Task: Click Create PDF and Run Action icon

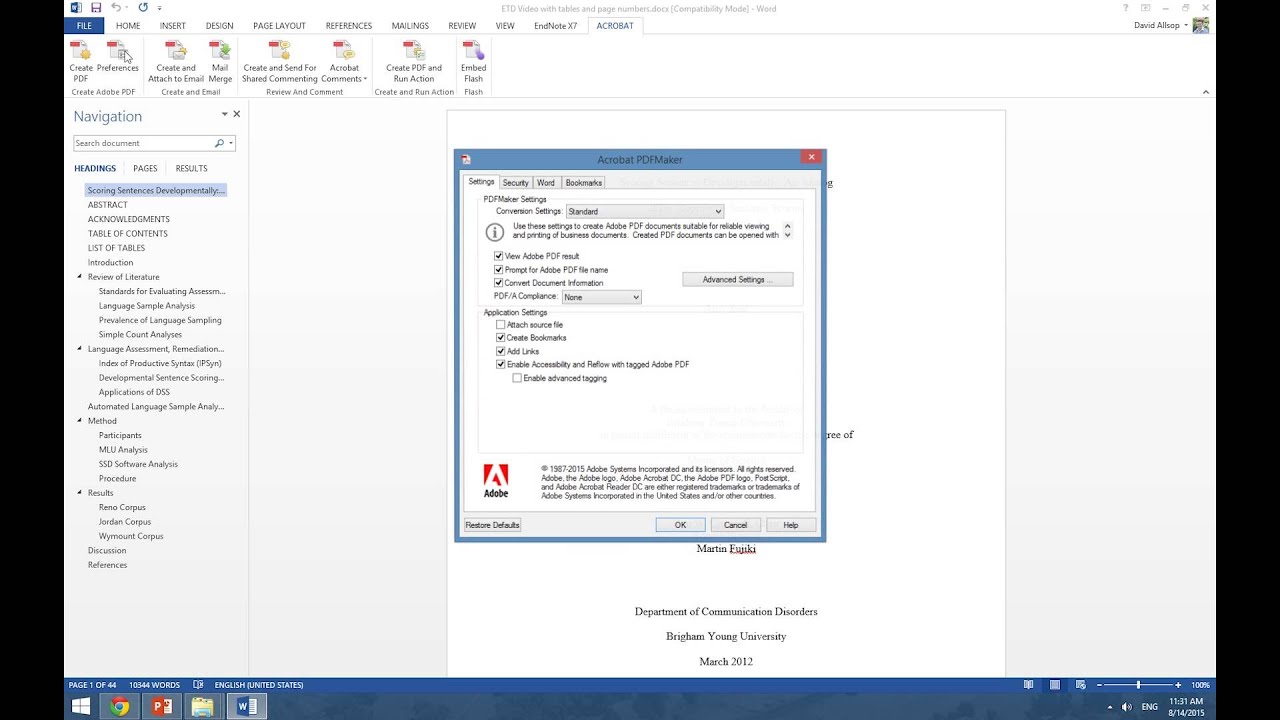Action: [x=414, y=61]
